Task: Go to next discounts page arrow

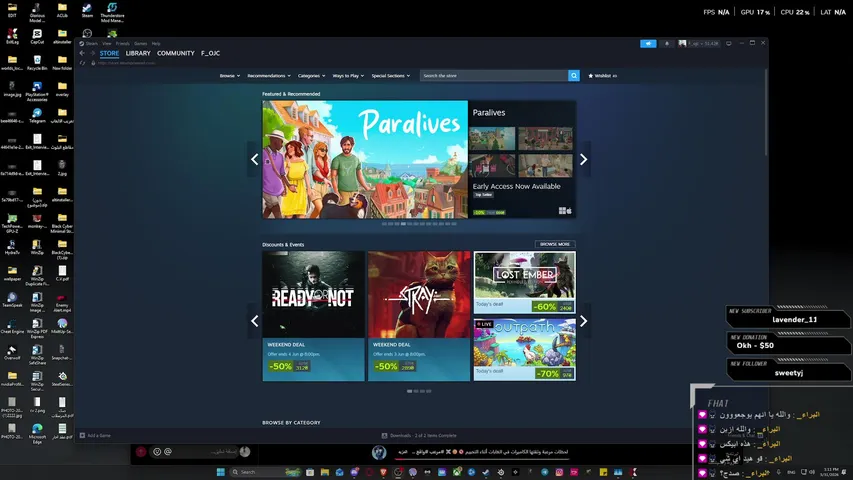Action: [583, 321]
